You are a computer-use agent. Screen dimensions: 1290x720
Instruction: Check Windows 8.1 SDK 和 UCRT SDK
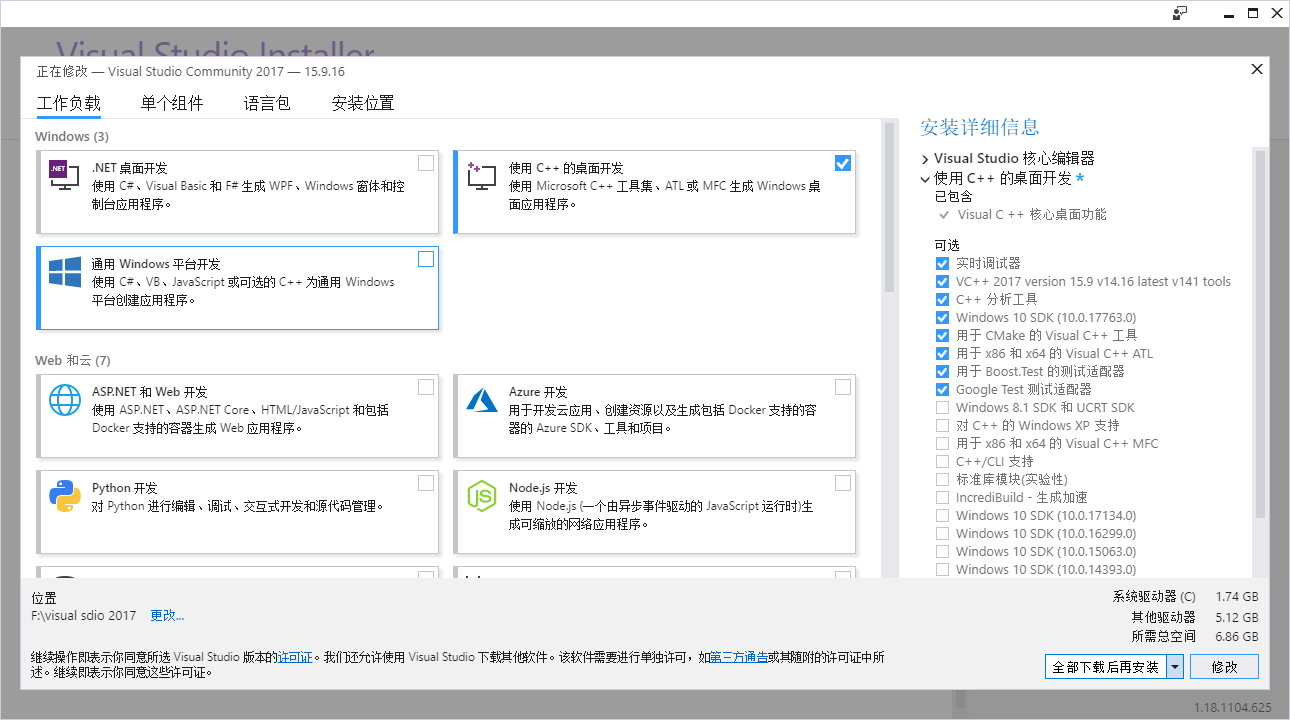click(942, 407)
